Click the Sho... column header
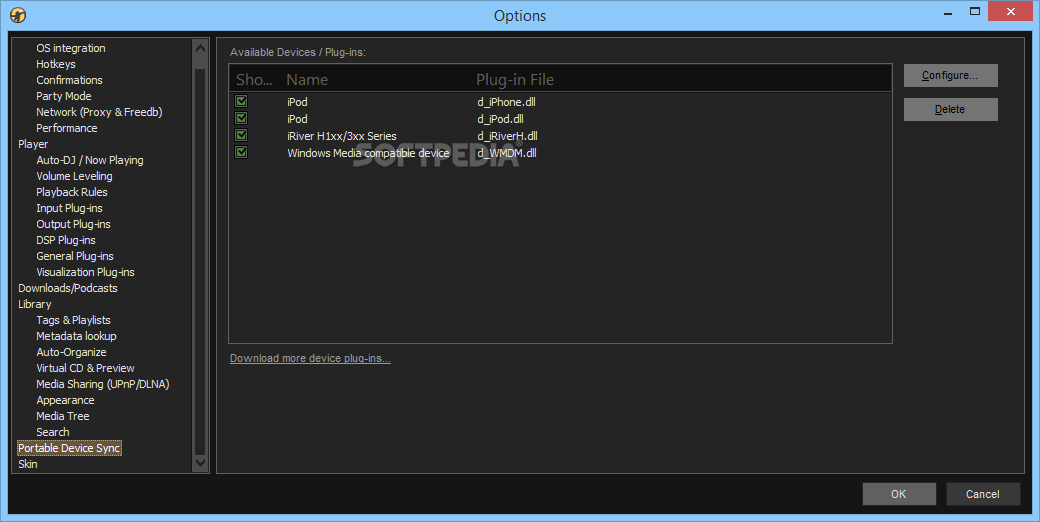1040x522 pixels. point(254,80)
